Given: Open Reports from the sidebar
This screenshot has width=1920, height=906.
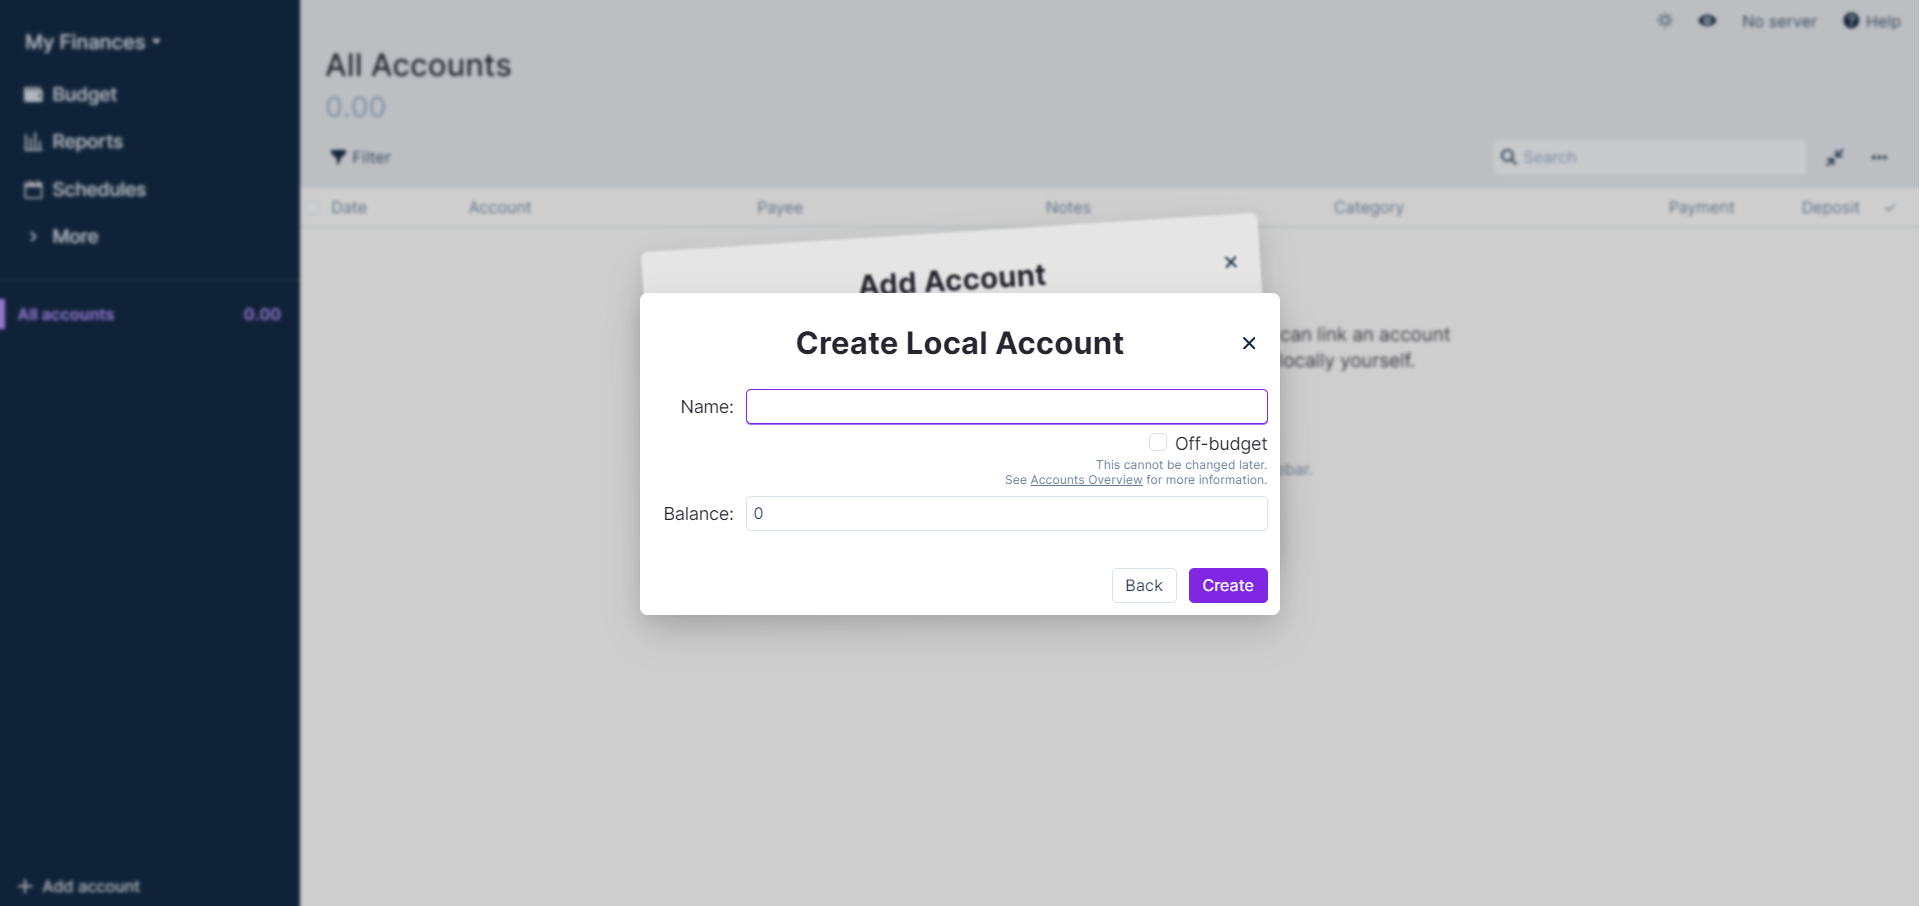Looking at the screenshot, I should [87, 142].
